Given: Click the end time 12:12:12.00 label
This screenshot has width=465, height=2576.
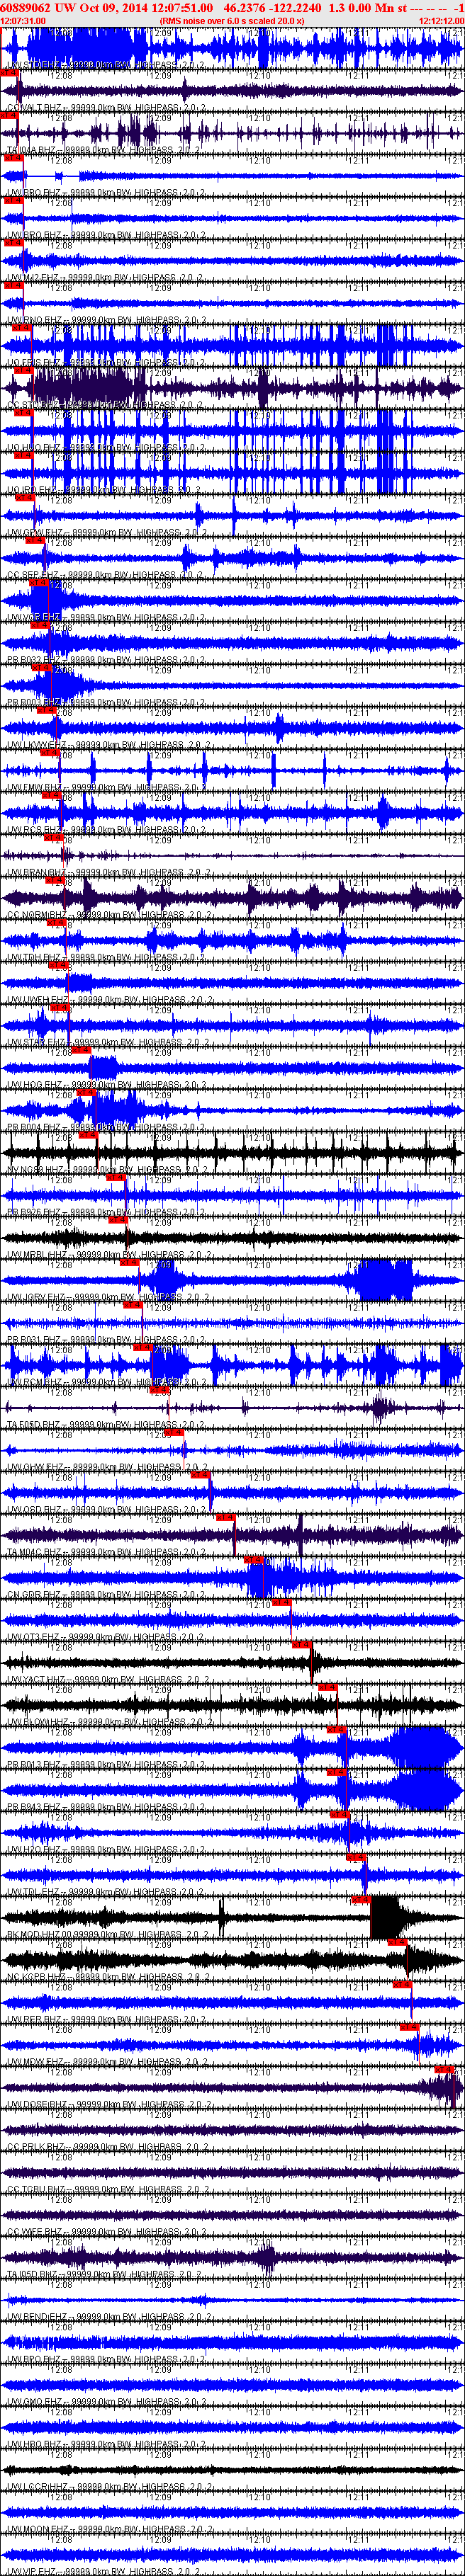Looking at the screenshot, I should tap(441, 20).
